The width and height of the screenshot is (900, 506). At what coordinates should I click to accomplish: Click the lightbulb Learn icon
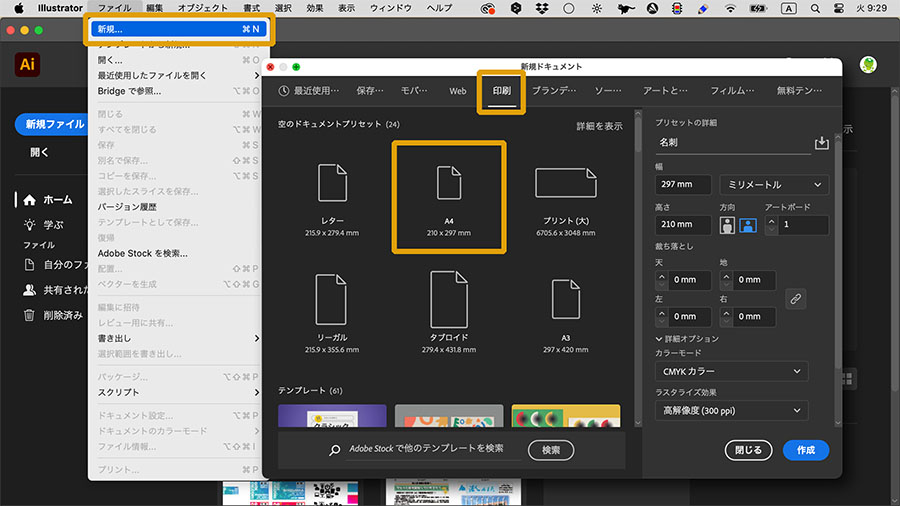click(x=29, y=225)
